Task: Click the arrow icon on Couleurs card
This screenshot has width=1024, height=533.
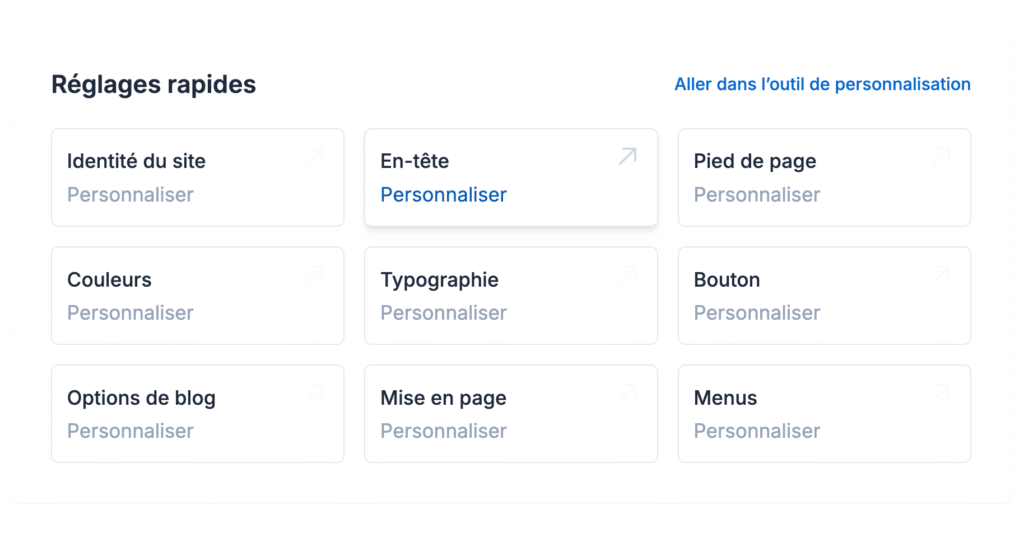Action: (315, 274)
